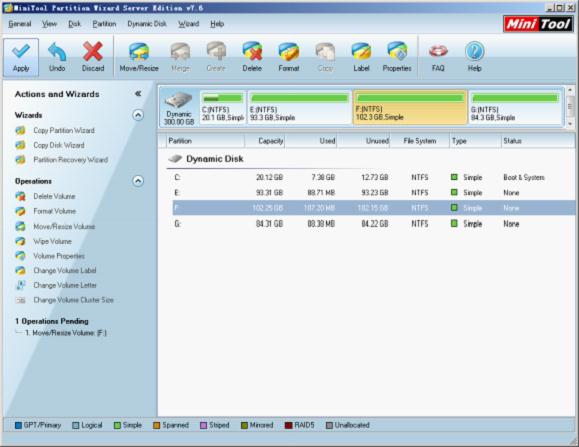Viewport: 579px width, 447px height.
Task: Click the Delete toolbar icon
Action: (x=252, y=58)
